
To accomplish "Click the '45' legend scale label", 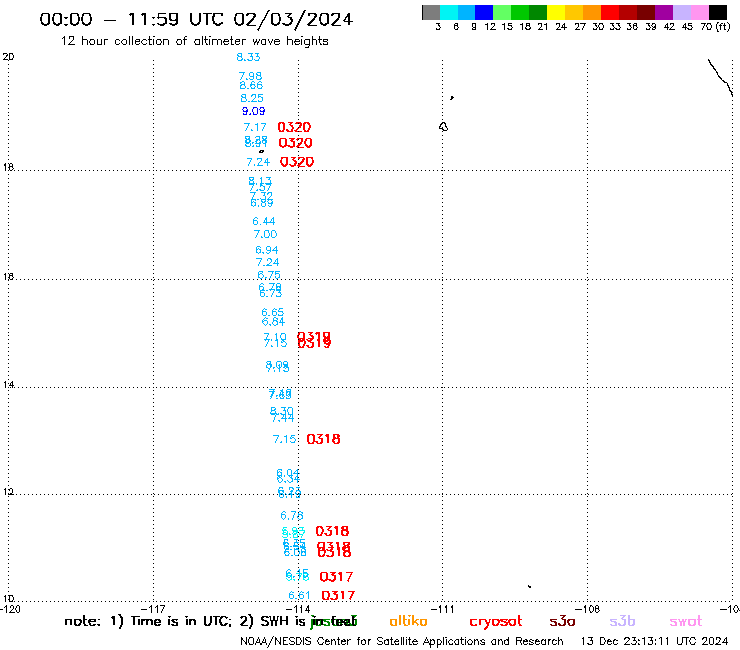I will pos(687,27).
